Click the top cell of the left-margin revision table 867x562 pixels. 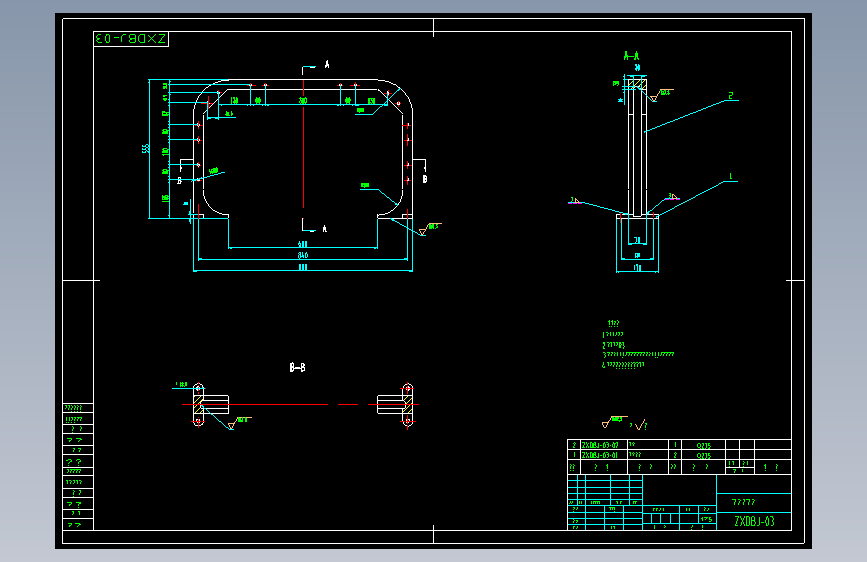[x=78, y=408]
